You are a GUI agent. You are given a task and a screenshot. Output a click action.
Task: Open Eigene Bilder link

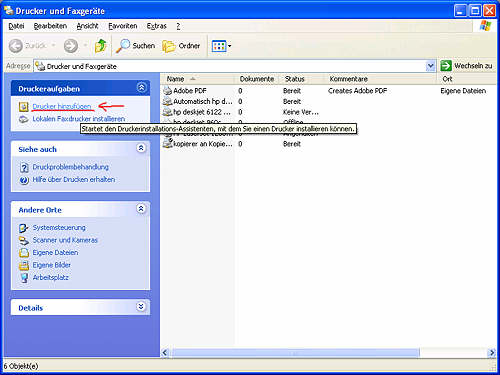[x=52, y=265]
